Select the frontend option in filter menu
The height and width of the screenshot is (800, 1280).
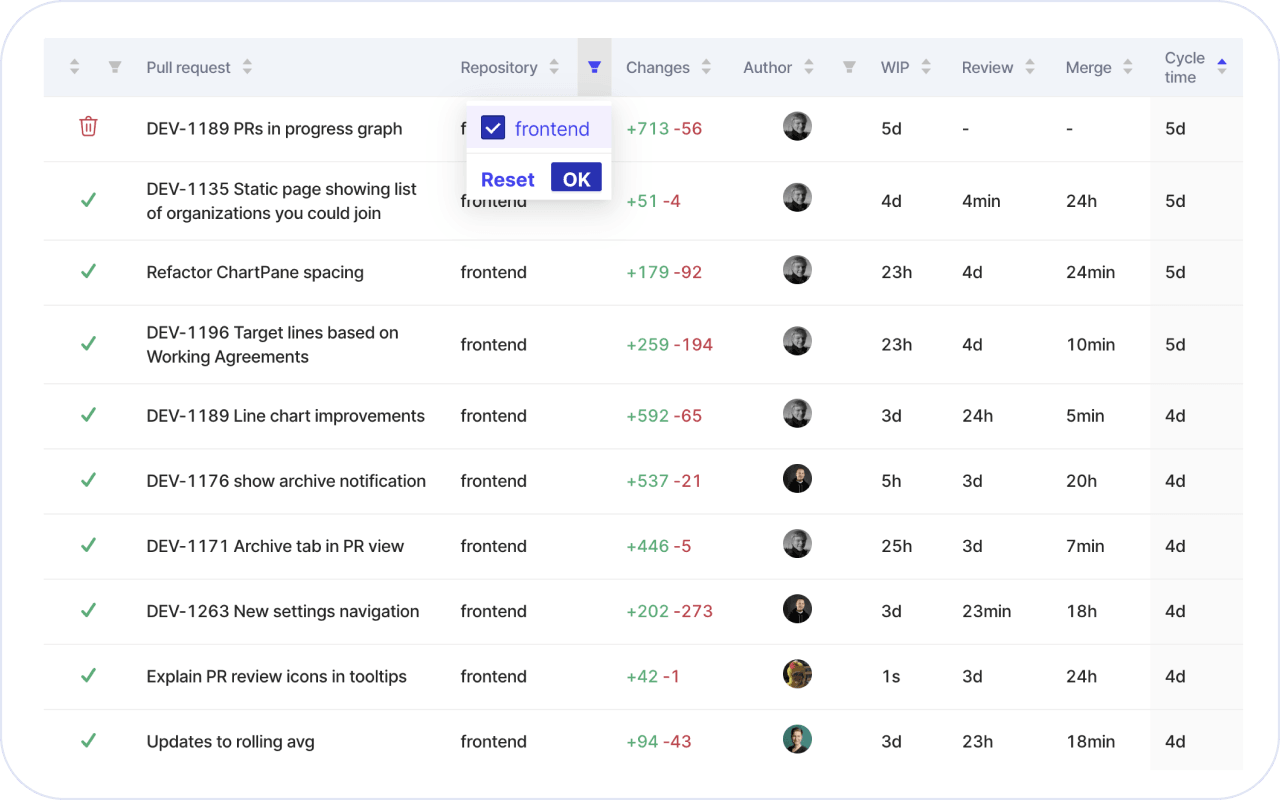pyautogui.click(x=552, y=128)
